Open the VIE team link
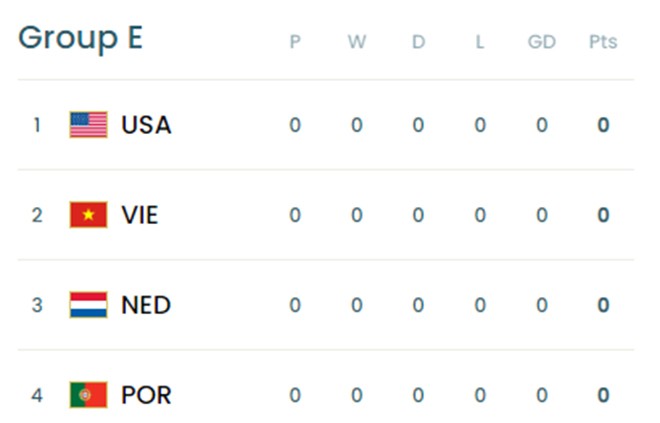Image resolution: width=660 pixels, height=423 pixels. coord(139,215)
